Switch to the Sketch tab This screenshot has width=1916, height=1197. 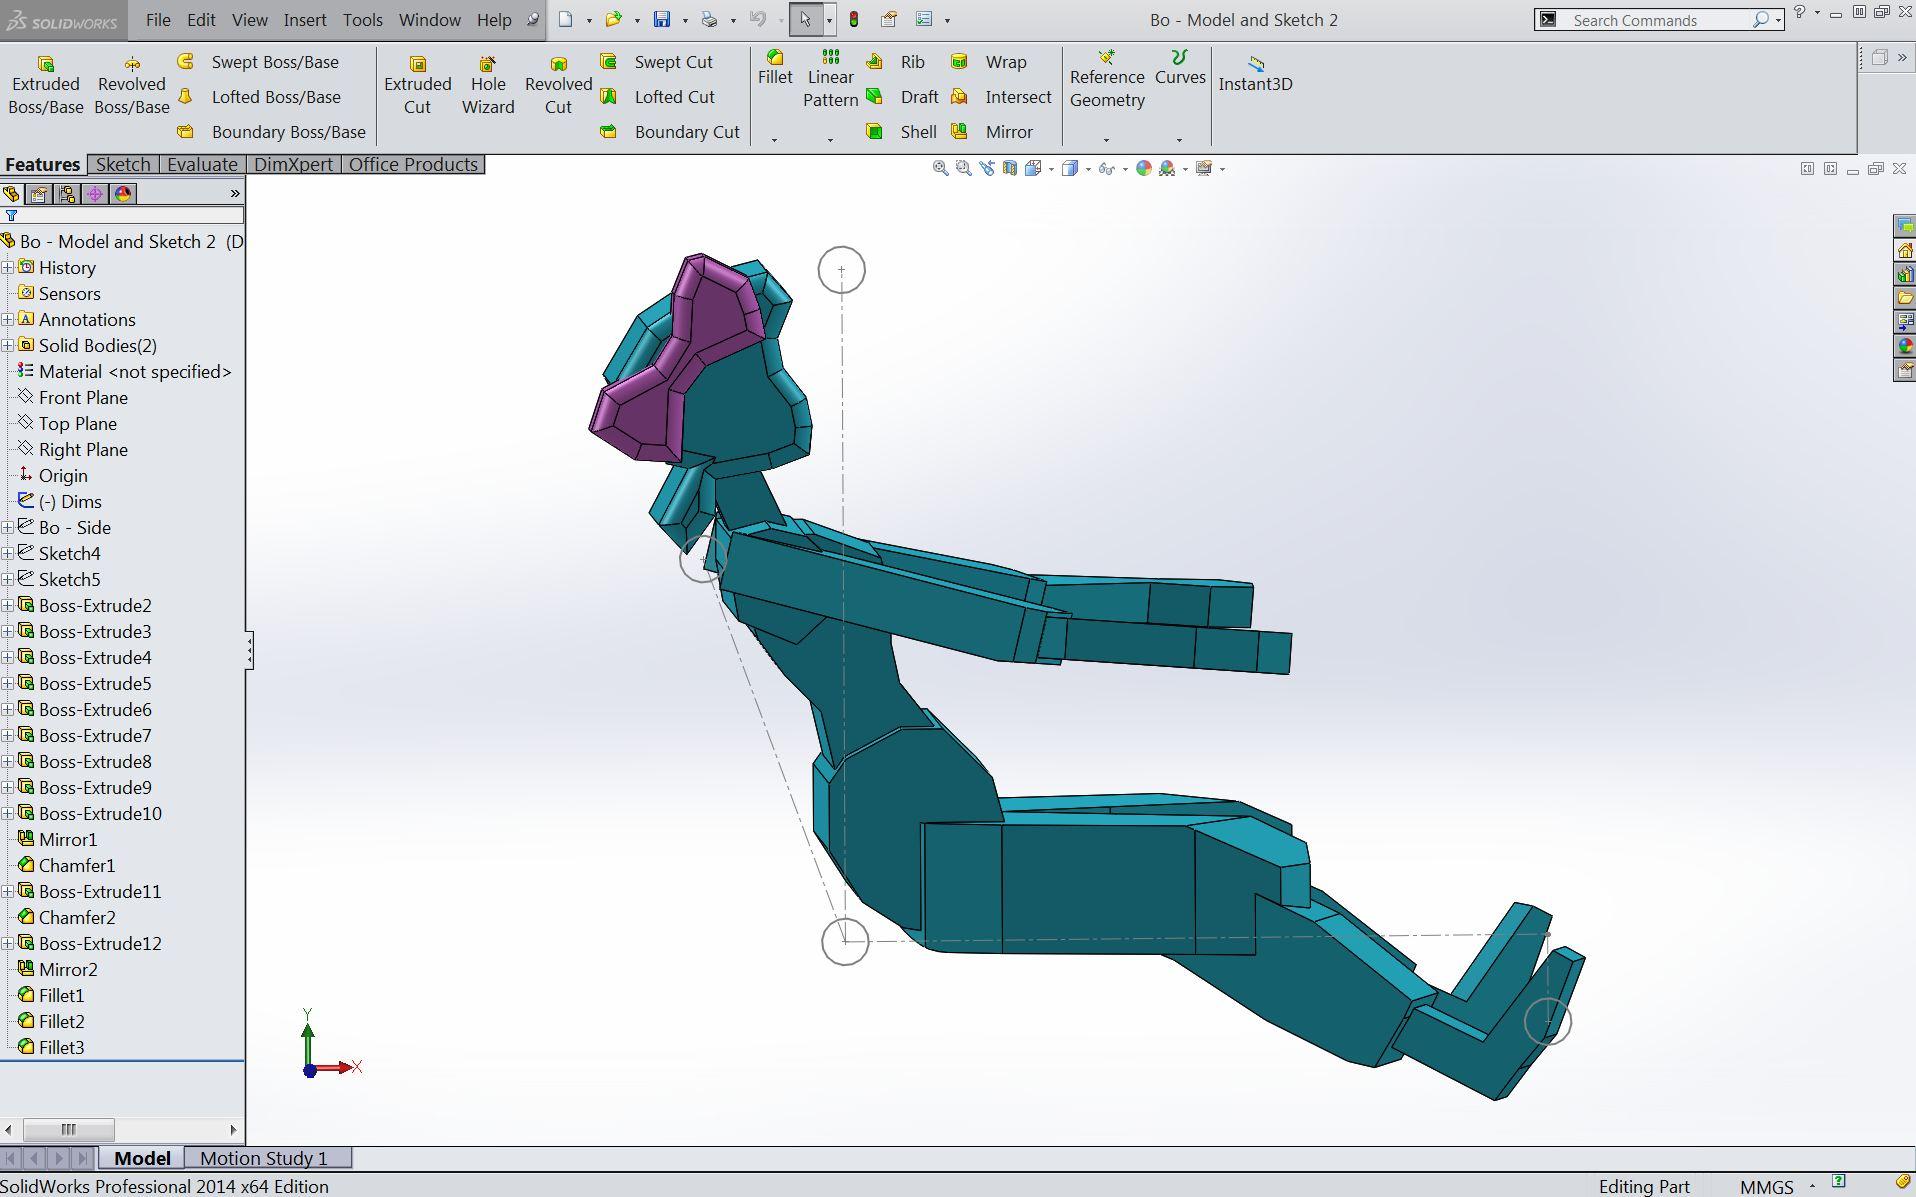click(122, 164)
